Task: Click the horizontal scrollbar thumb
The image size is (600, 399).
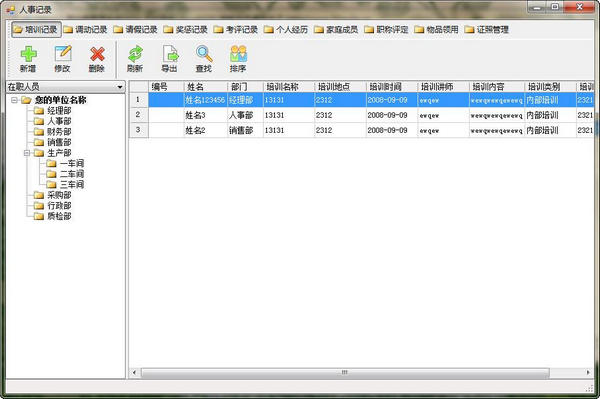Action: [x=345, y=372]
